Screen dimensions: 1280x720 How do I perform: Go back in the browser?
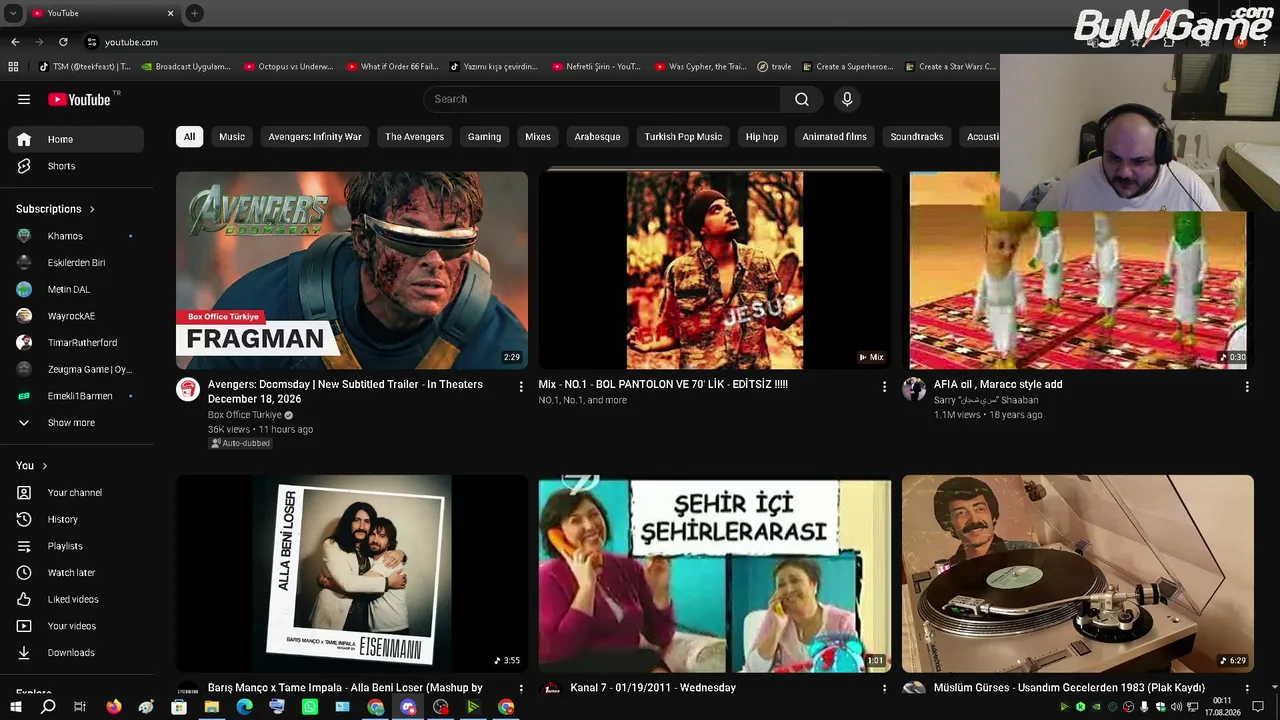[x=15, y=42]
